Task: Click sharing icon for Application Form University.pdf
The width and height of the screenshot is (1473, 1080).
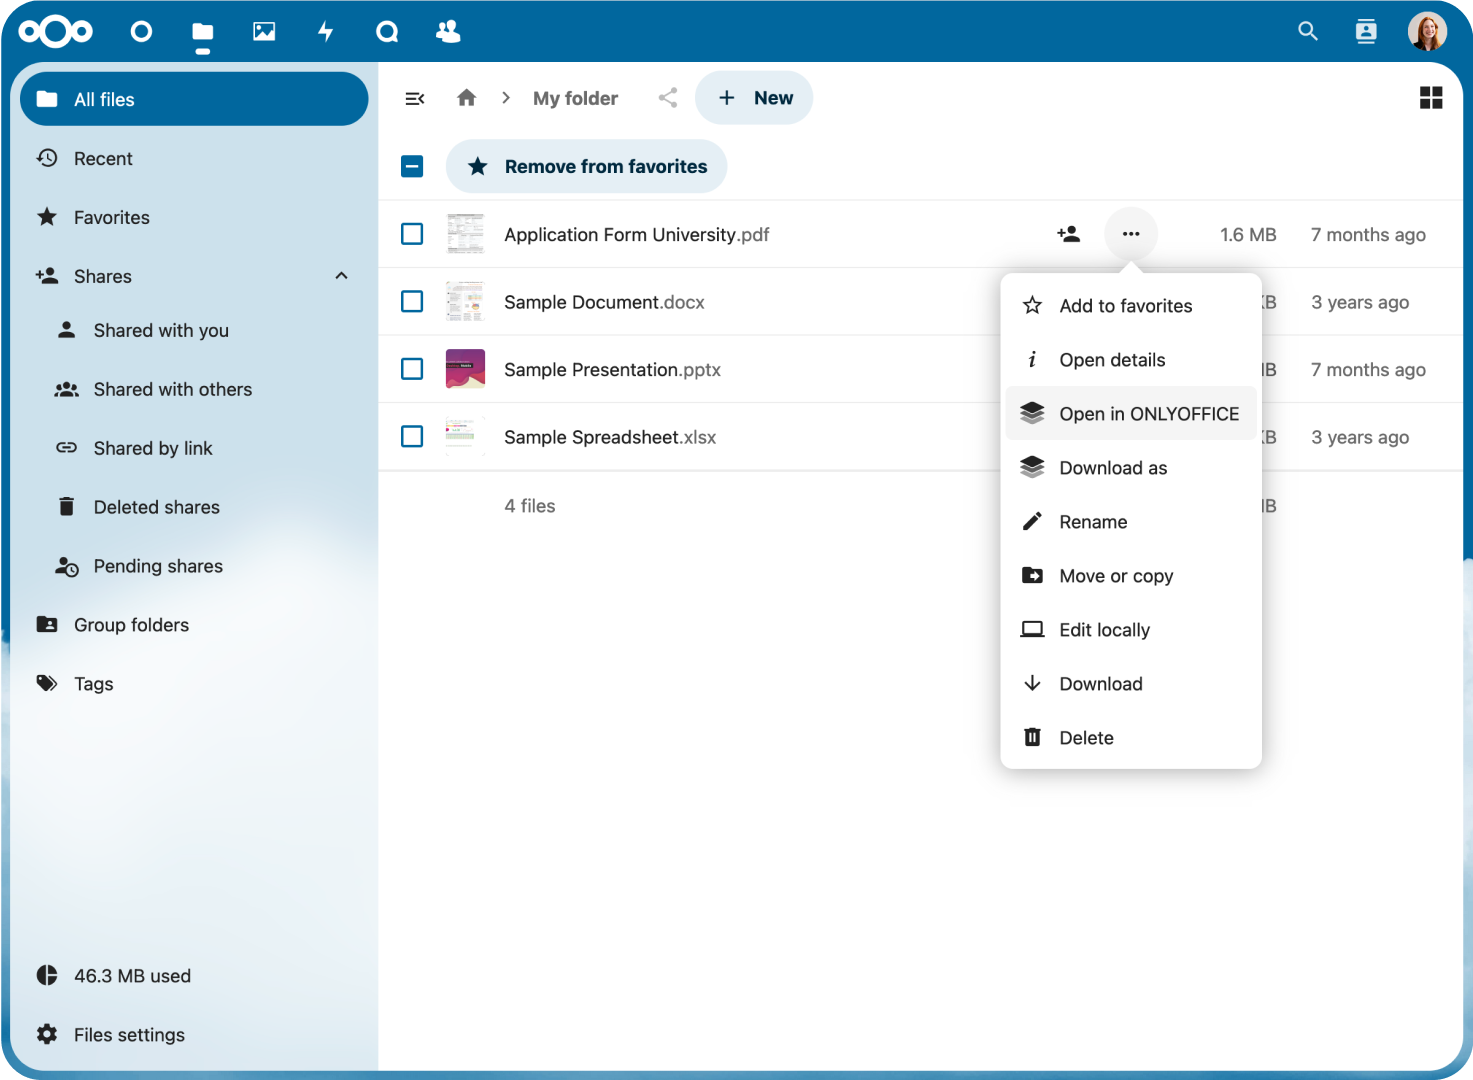Action: coord(1068,234)
